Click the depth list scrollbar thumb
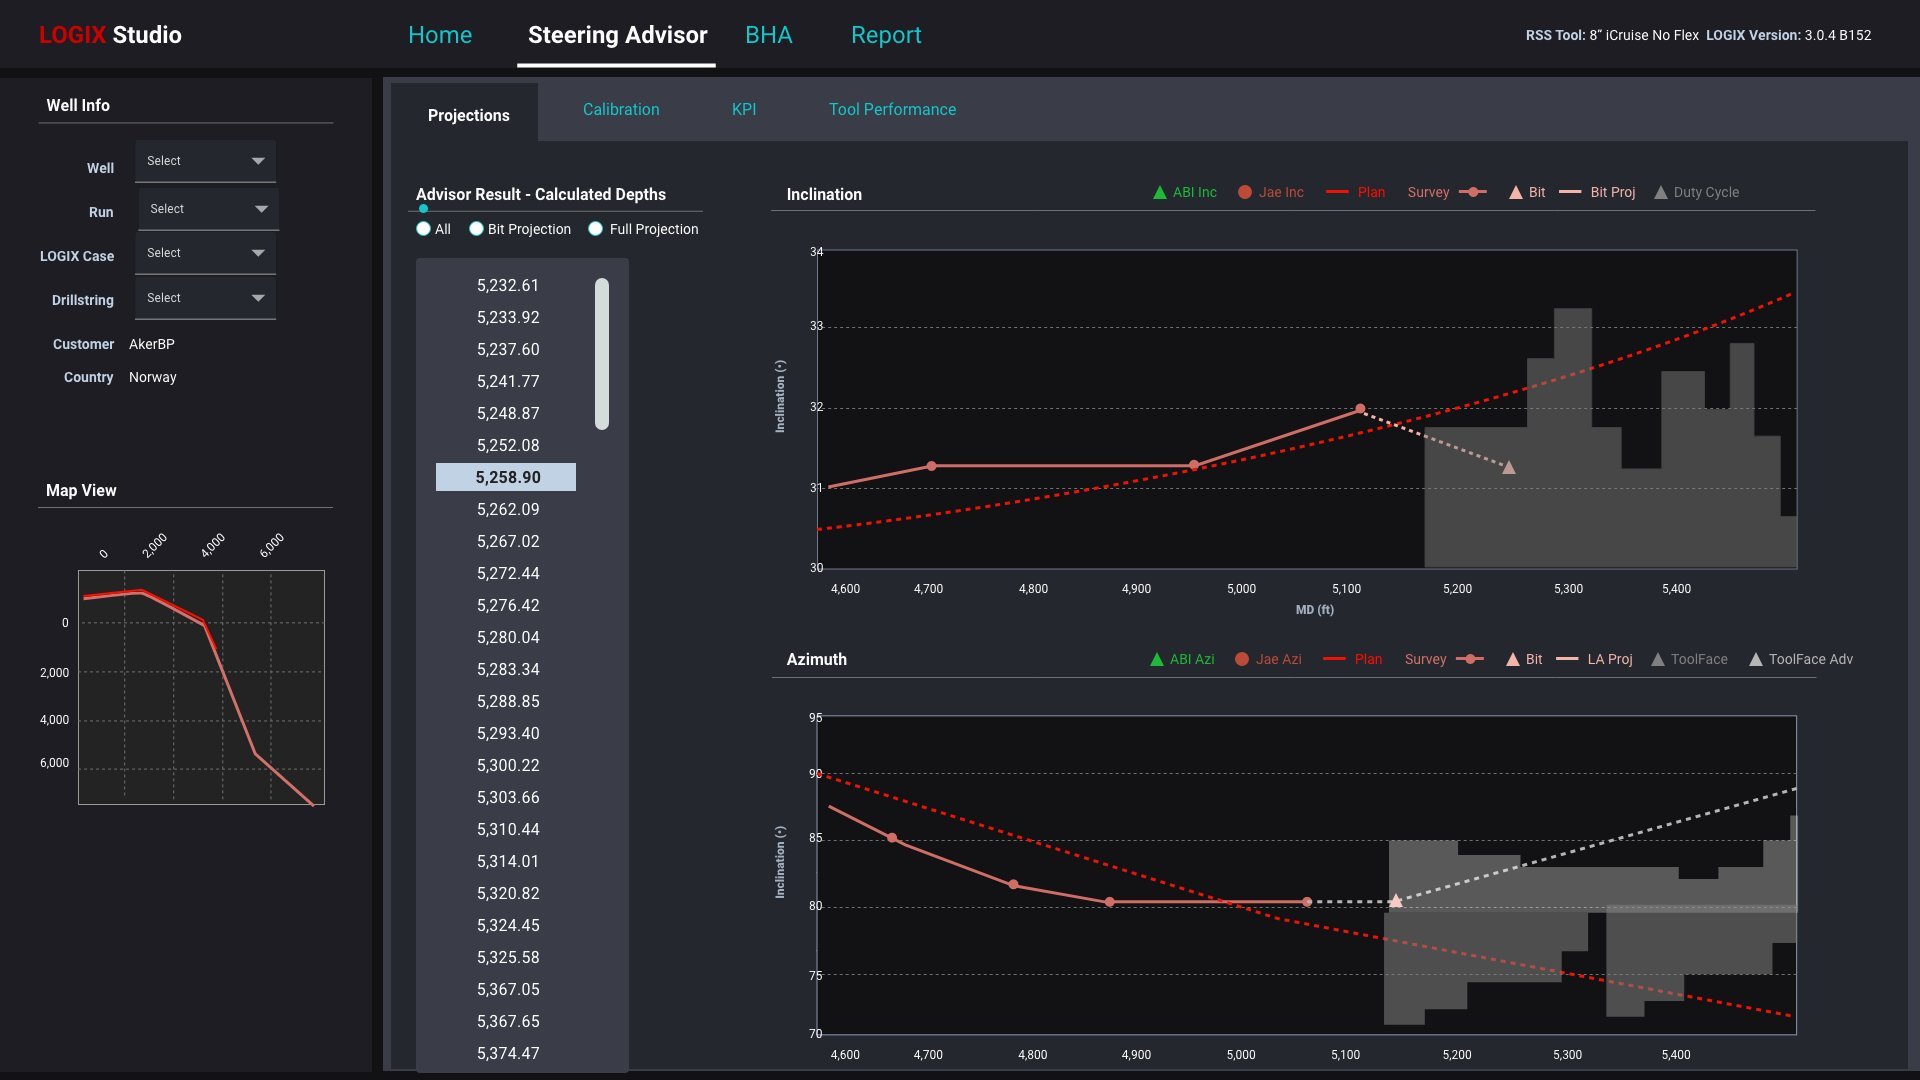The width and height of the screenshot is (1920, 1080). [602, 354]
